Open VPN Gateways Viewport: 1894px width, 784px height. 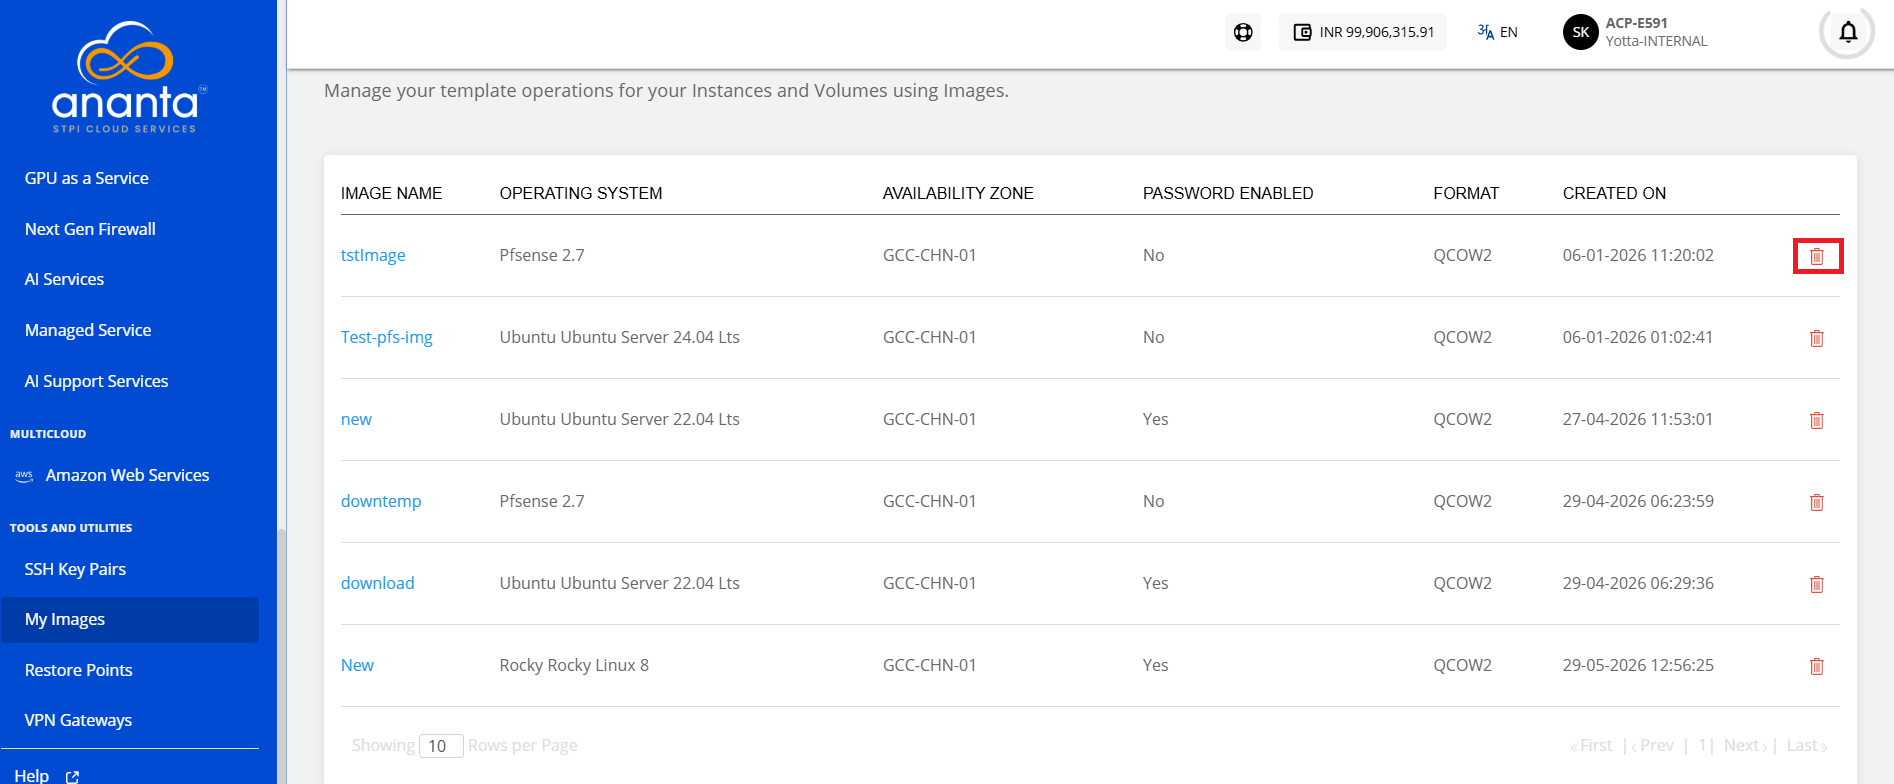point(78,720)
